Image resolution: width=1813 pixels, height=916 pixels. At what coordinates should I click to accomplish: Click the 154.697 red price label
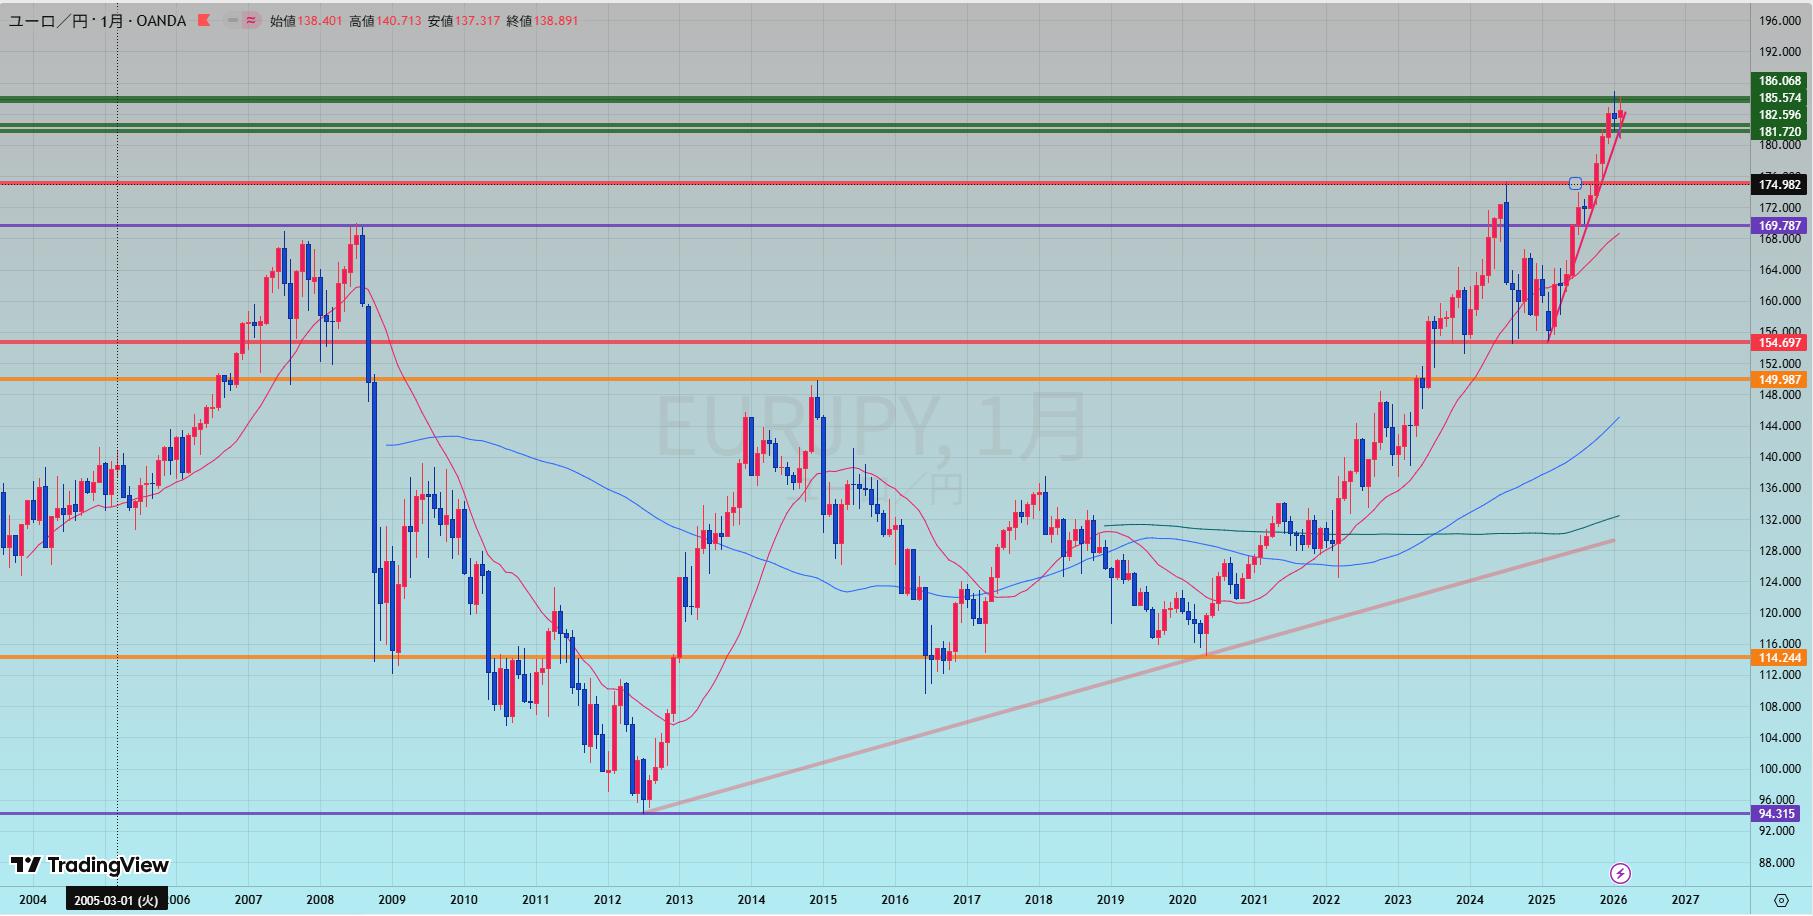click(x=1780, y=343)
